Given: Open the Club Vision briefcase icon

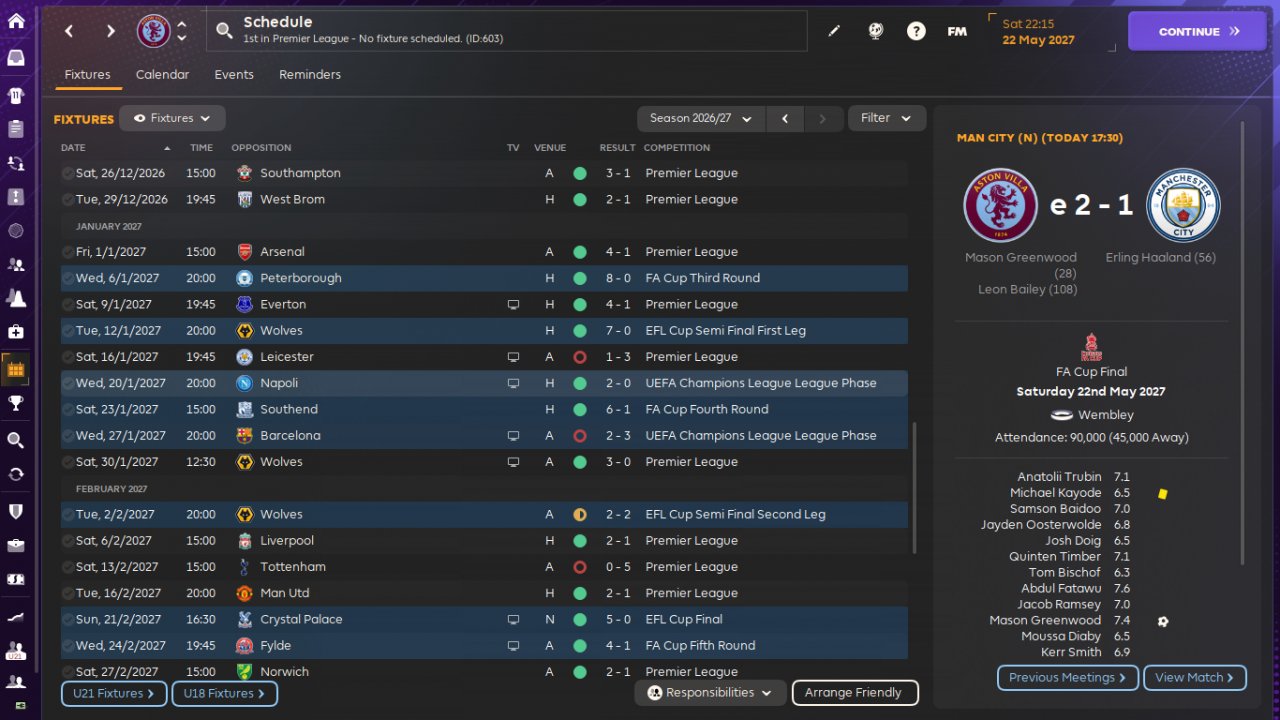Looking at the screenshot, I should [x=16, y=545].
